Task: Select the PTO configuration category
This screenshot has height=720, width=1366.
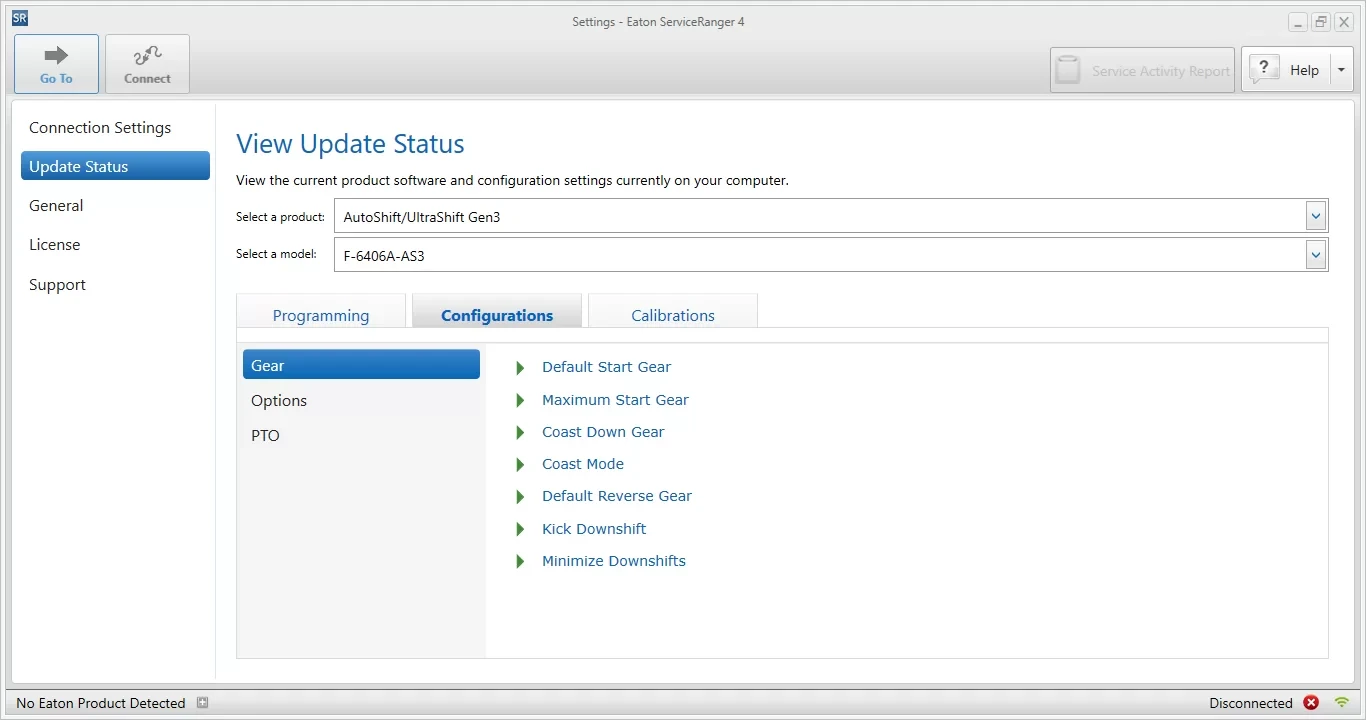Action: coord(266,436)
